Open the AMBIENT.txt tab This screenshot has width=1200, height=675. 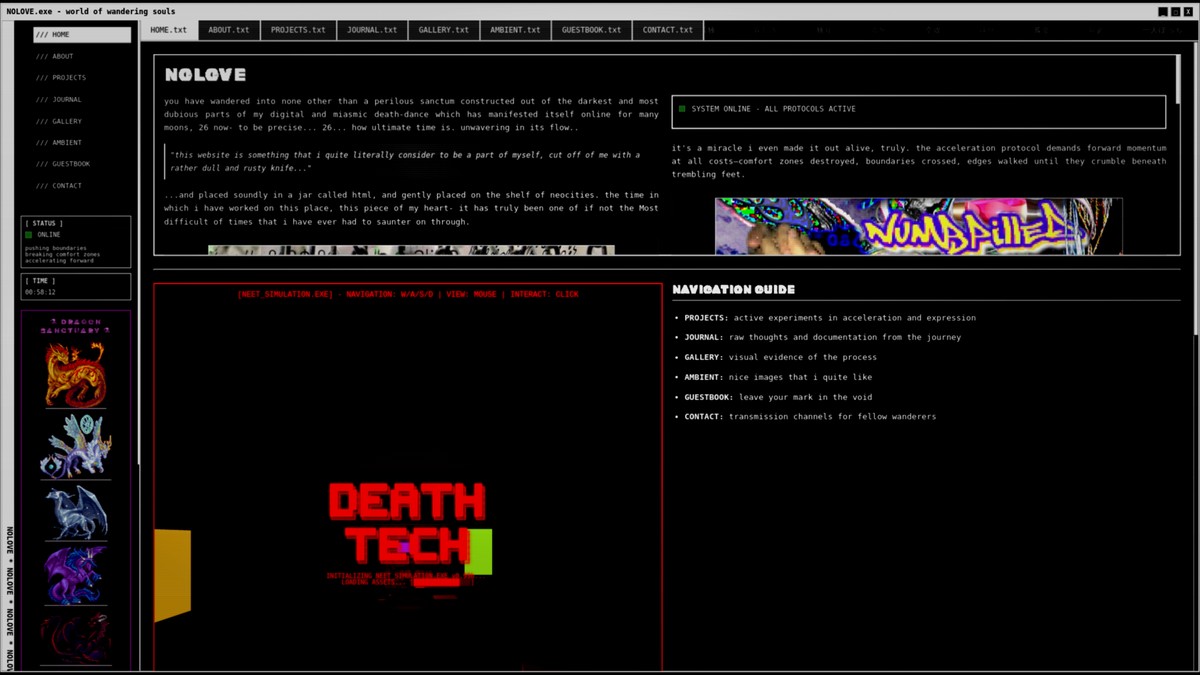515,30
